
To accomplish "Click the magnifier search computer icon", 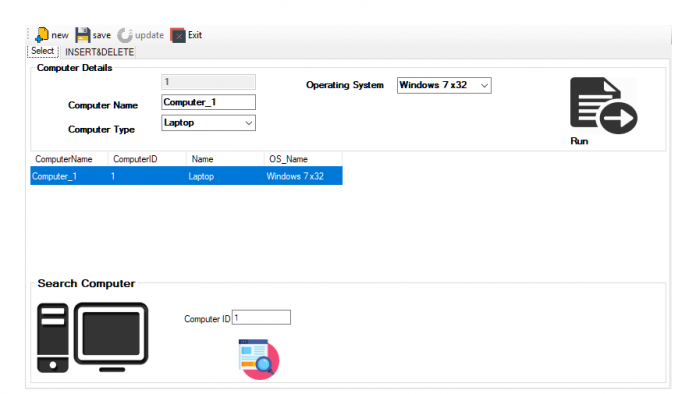I will click(259, 359).
